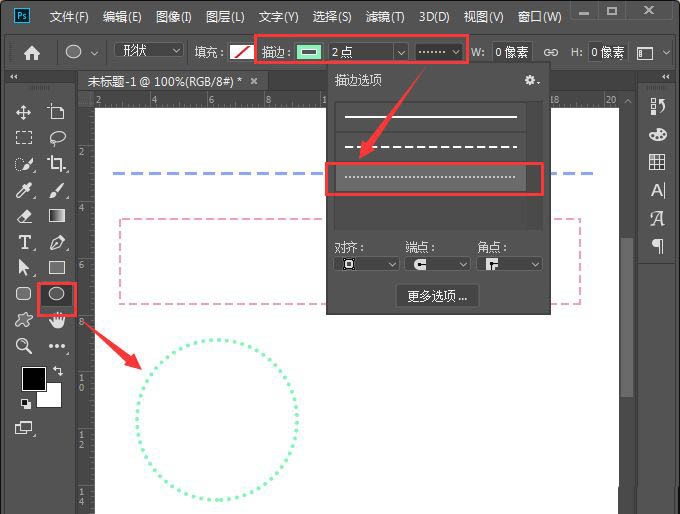Open the stroke options gear menu
The height and width of the screenshot is (514, 680).
532,80
